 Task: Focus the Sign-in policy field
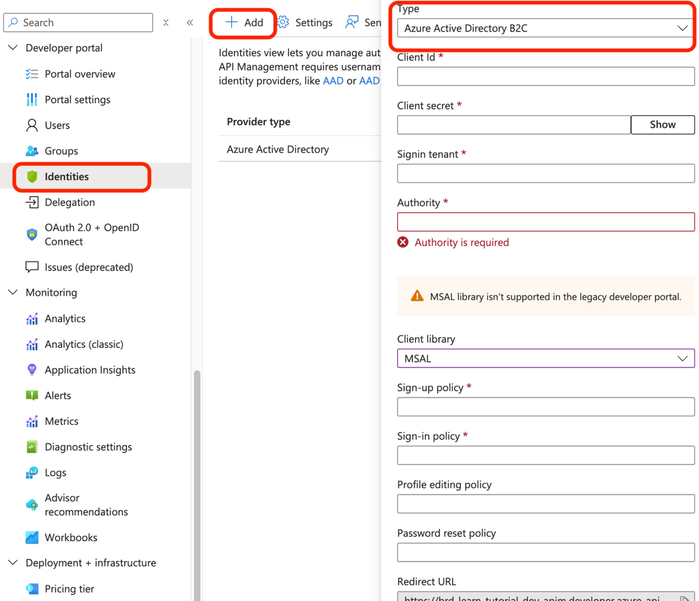coord(546,455)
